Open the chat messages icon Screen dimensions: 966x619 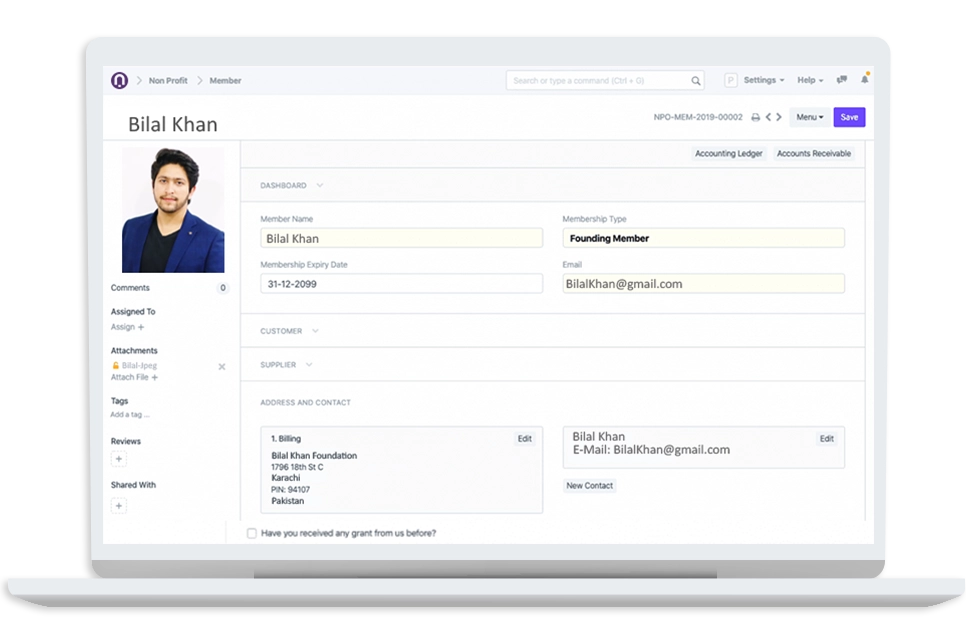(842, 79)
